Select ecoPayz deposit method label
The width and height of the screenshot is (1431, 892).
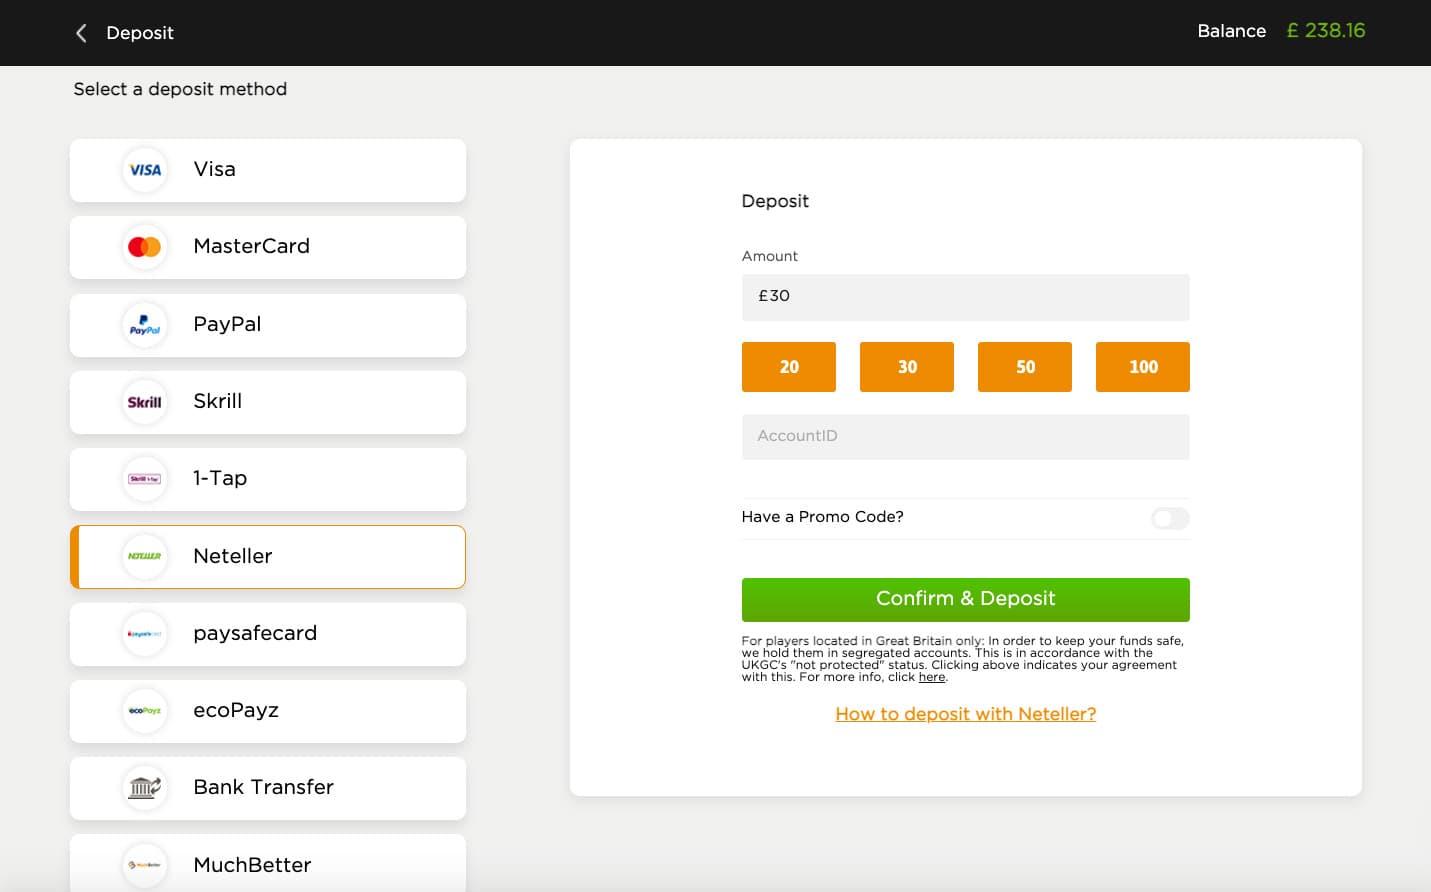[x=236, y=710]
